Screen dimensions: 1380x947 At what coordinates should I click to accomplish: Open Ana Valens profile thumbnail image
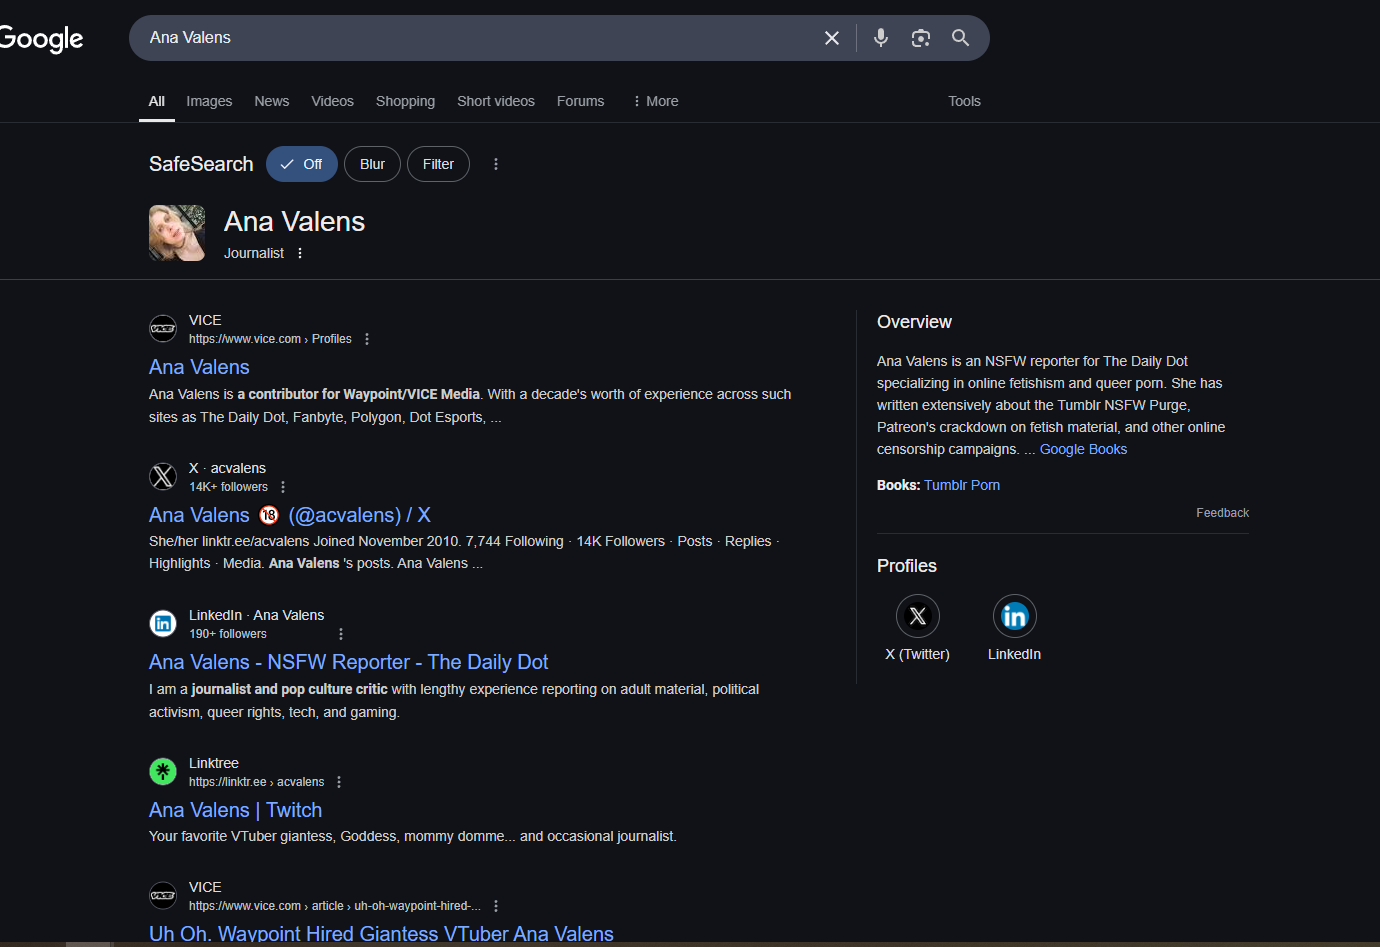177,233
